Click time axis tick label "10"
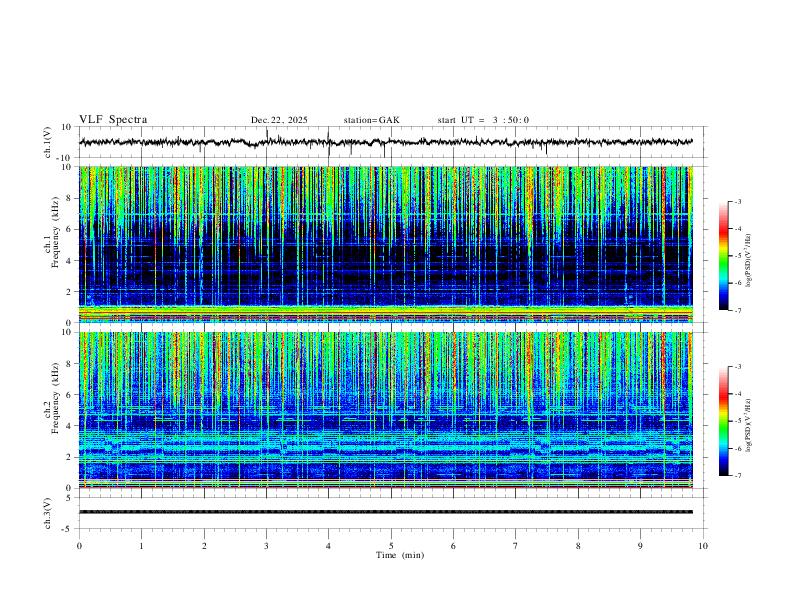Screen dimensions: 792x612 [x=703, y=546]
